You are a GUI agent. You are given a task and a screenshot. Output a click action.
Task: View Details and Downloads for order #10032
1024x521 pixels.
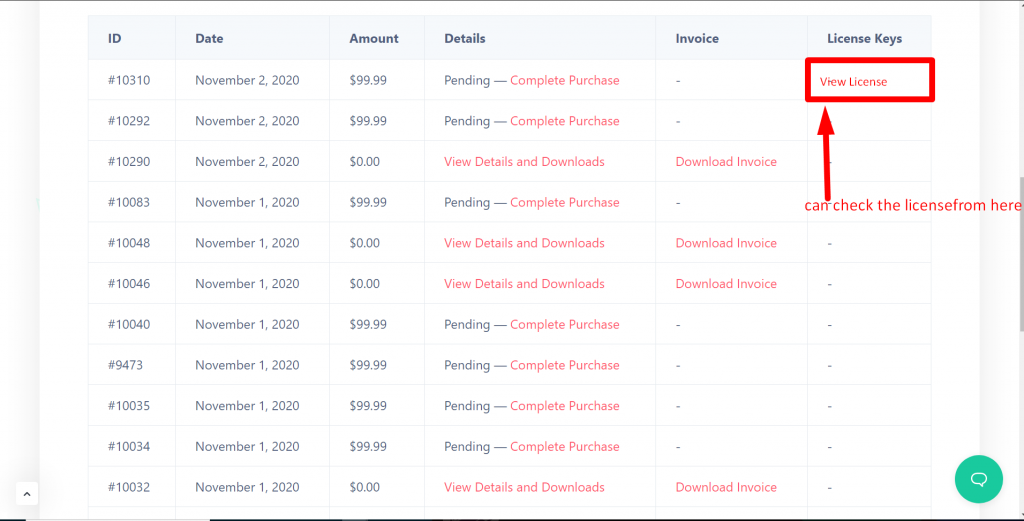pos(524,488)
